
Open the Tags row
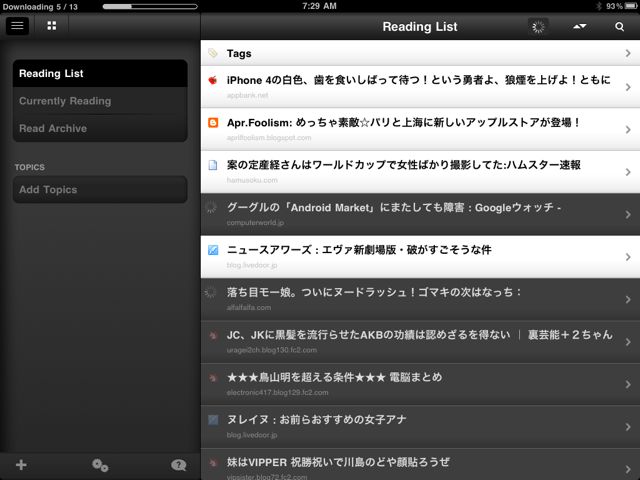click(420, 53)
